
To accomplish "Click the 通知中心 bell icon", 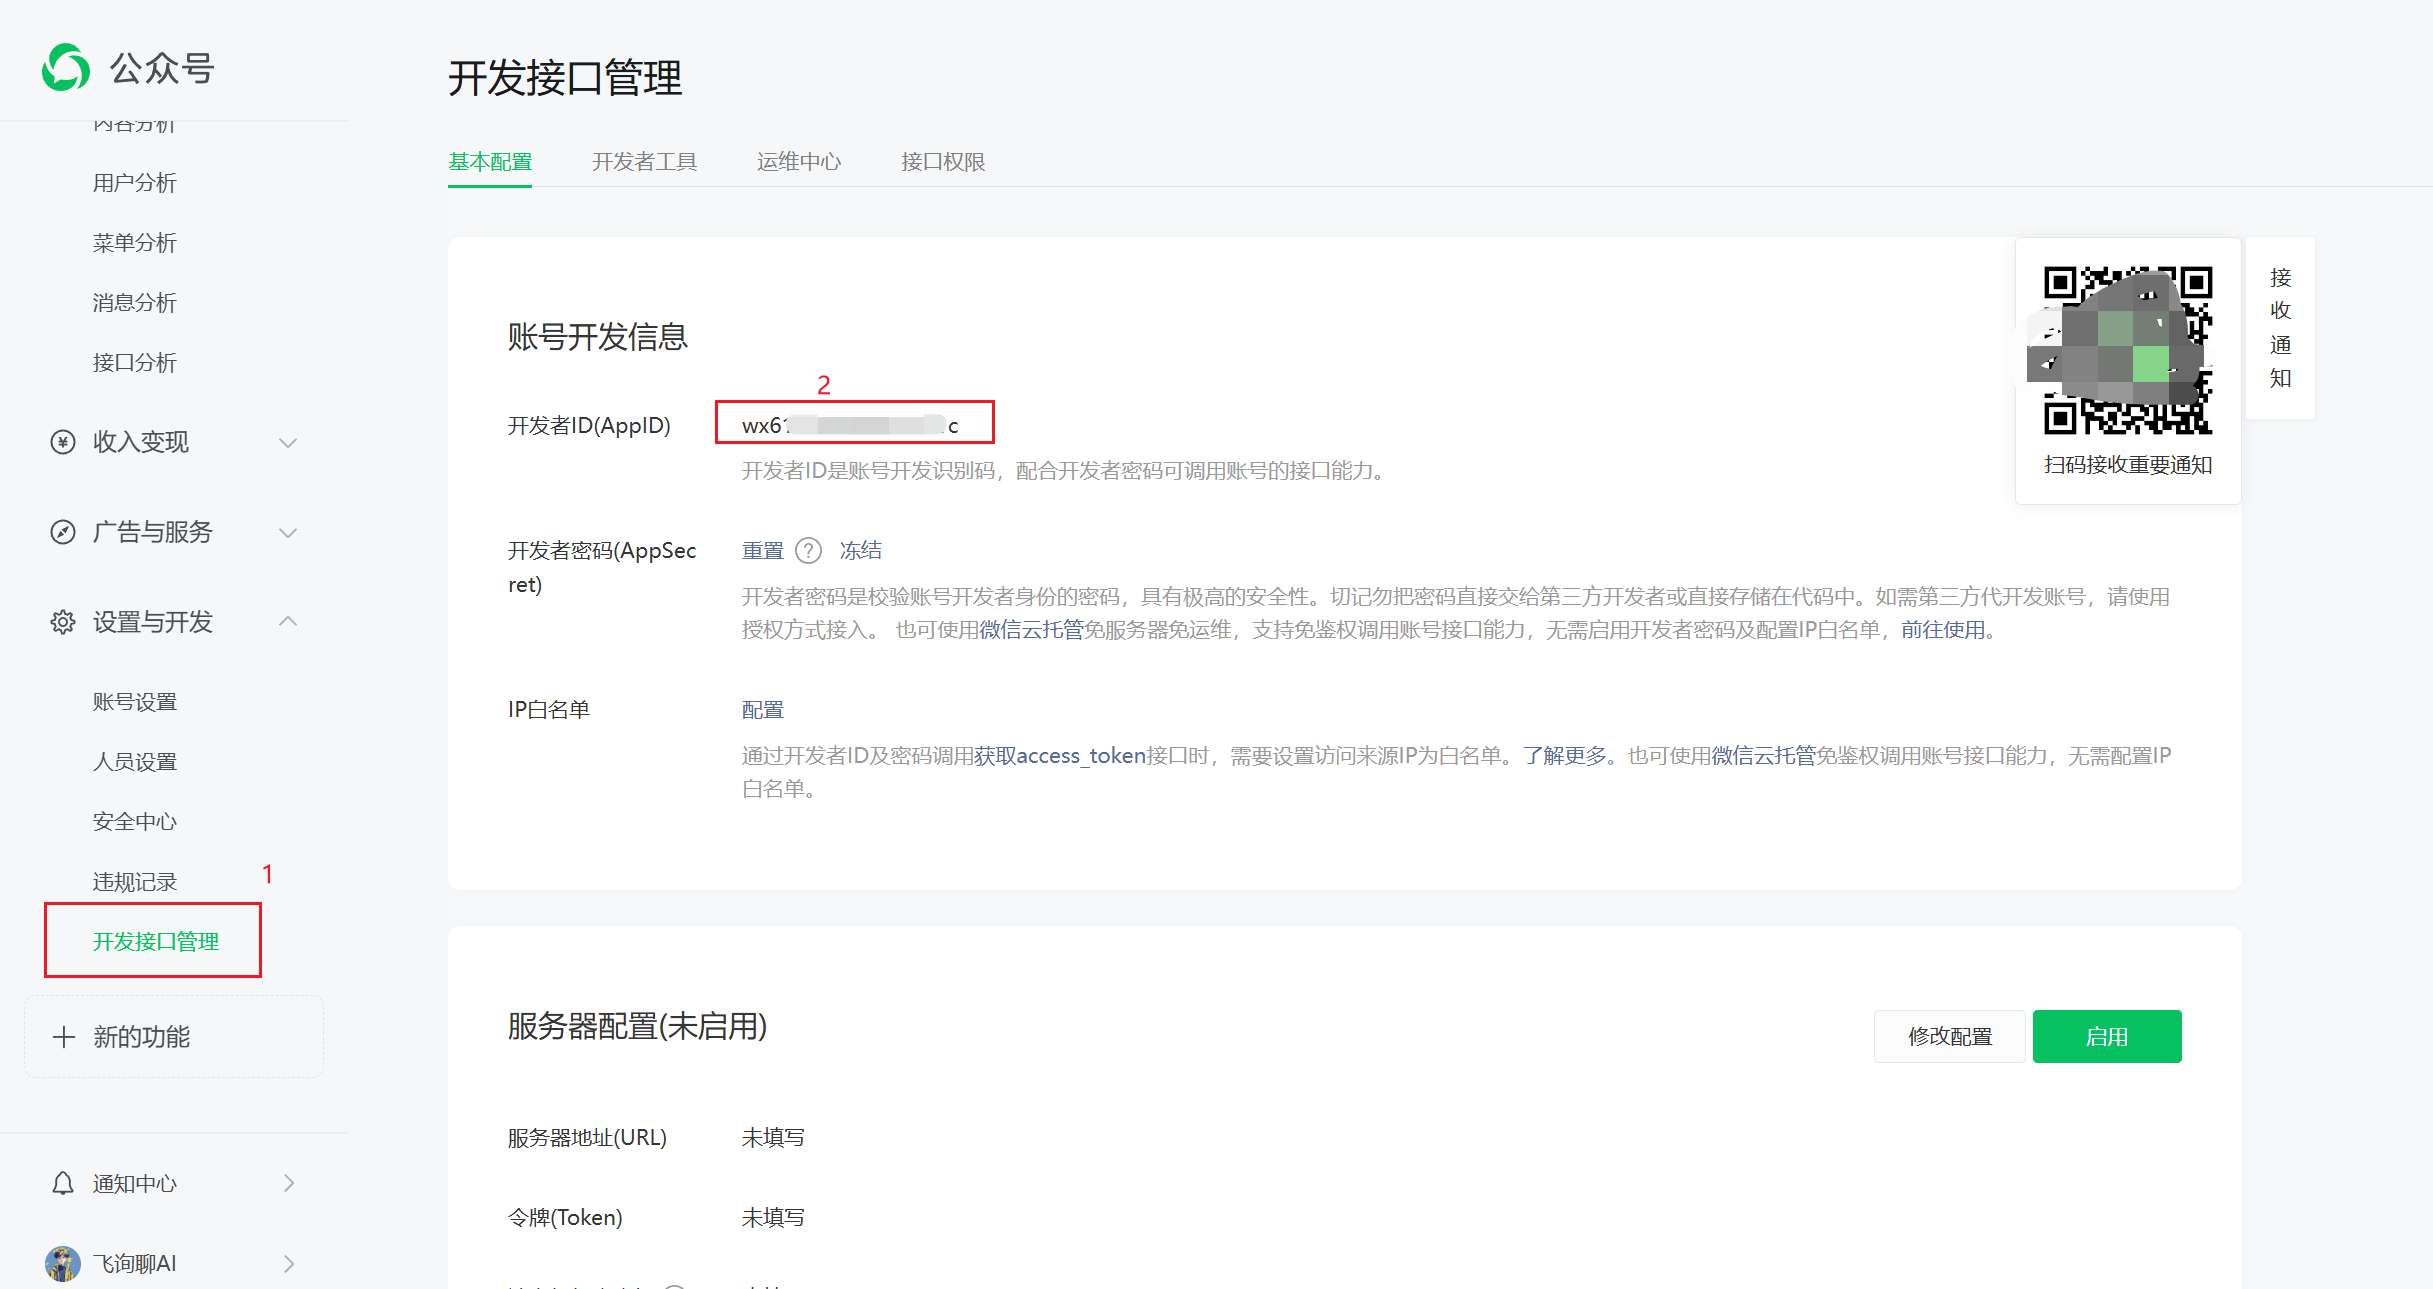I will tap(63, 1183).
